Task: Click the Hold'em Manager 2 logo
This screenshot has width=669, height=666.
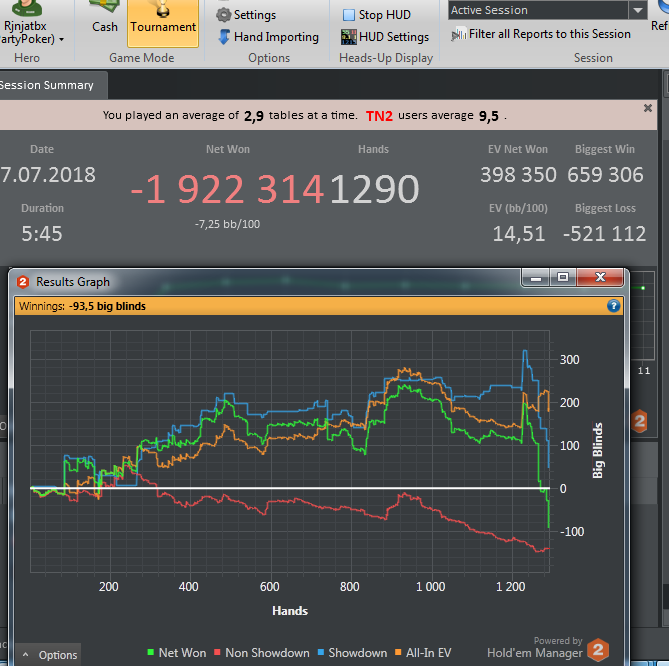Action: click(598, 650)
